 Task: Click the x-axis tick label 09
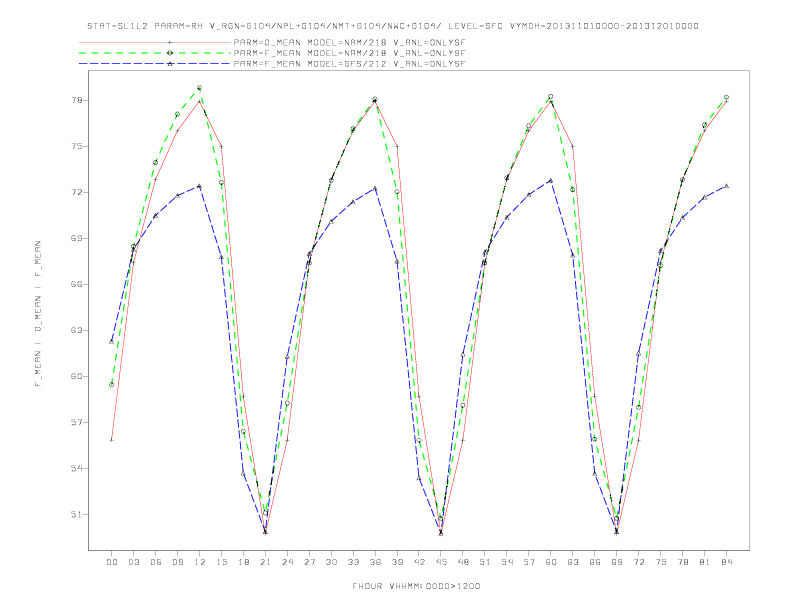(177, 562)
